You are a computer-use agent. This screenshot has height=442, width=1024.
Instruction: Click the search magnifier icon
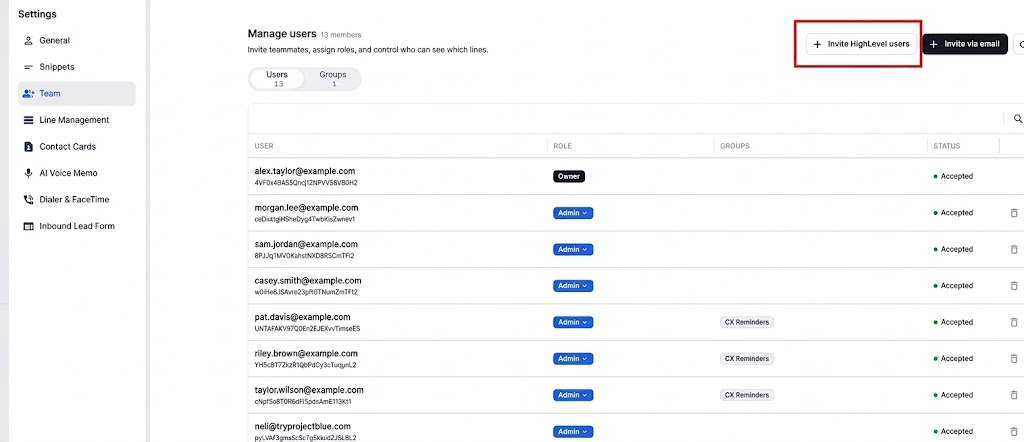click(x=1017, y=118)
